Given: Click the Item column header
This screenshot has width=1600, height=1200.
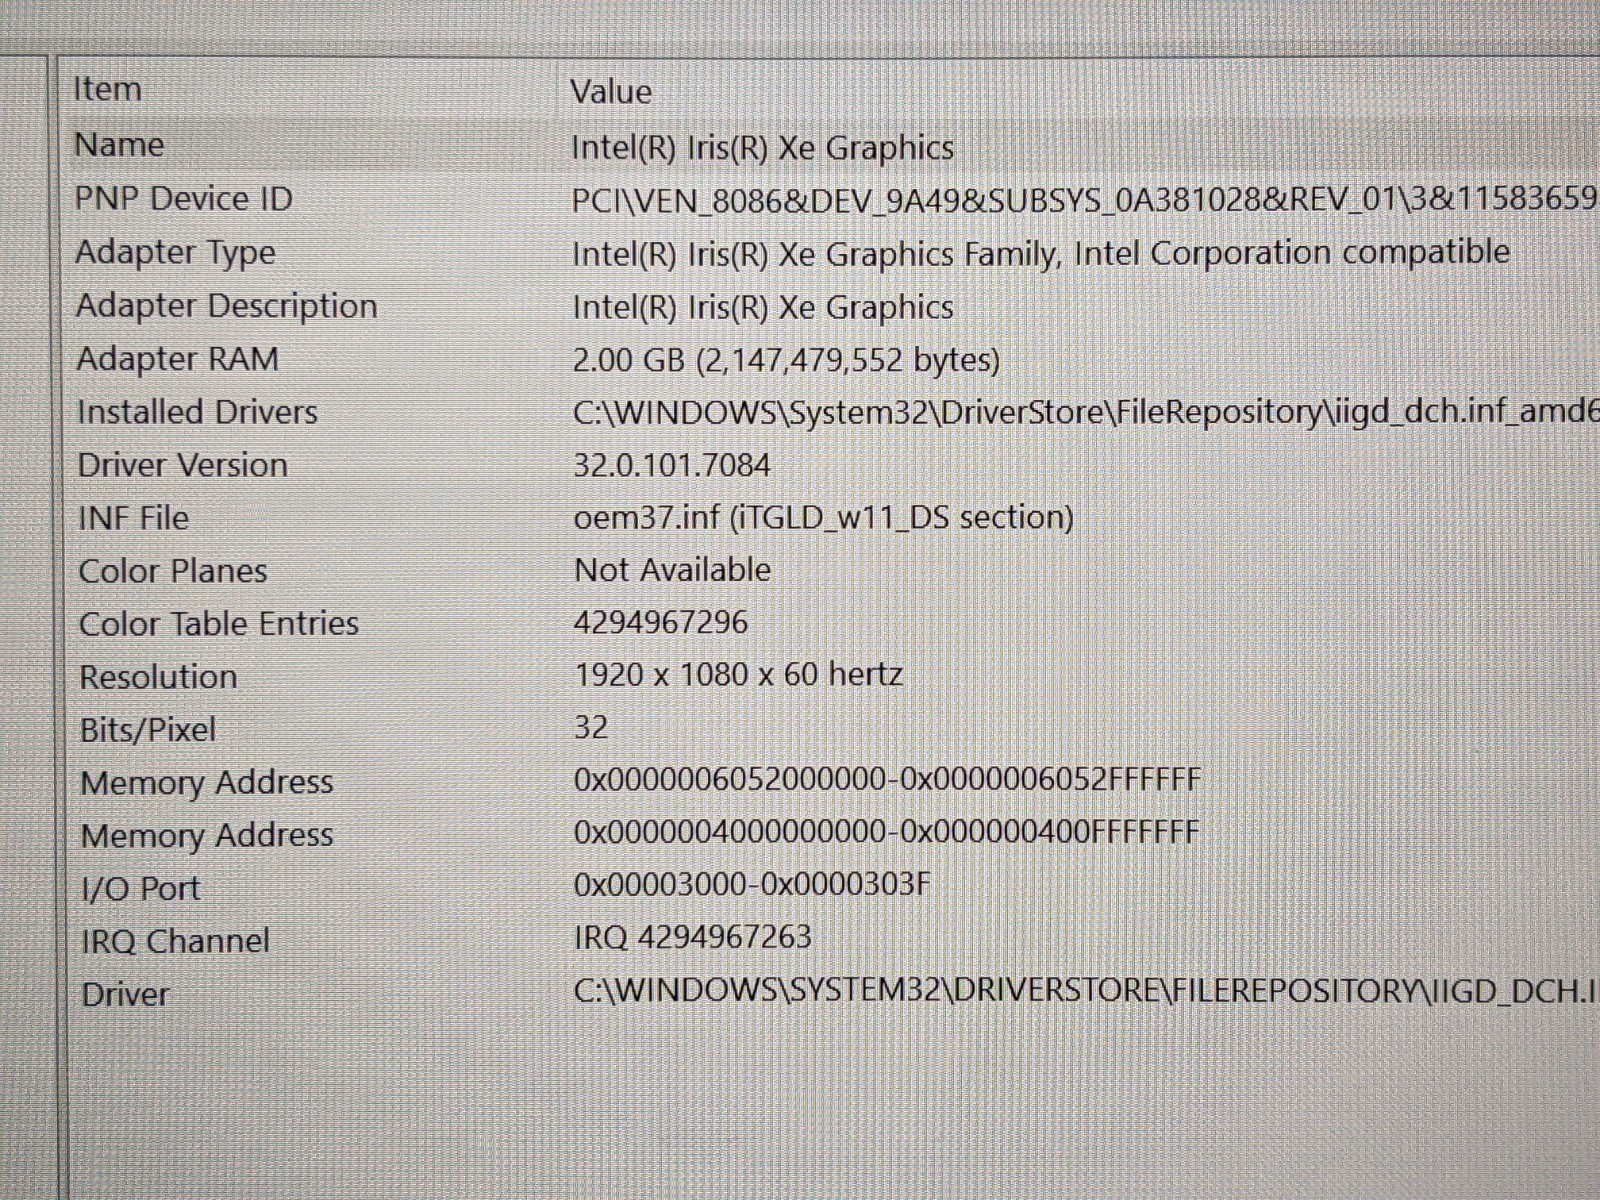Looking at the screenshot, I should (107, 89).
